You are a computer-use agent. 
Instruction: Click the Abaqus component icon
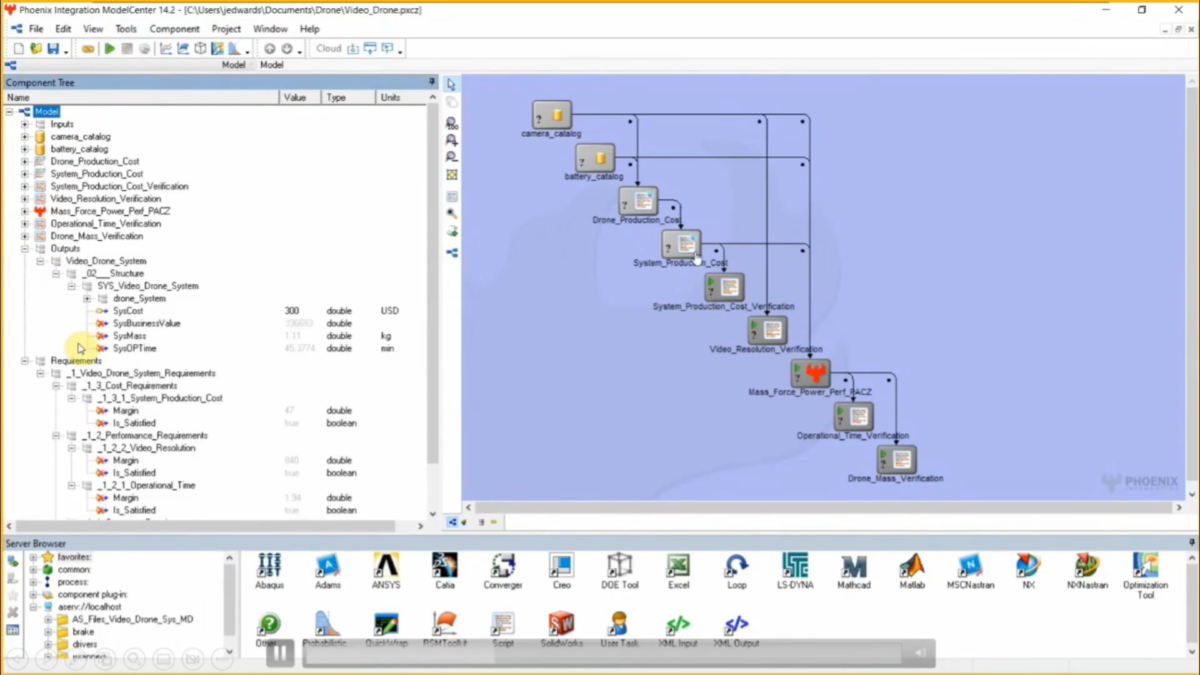[269, 572]
